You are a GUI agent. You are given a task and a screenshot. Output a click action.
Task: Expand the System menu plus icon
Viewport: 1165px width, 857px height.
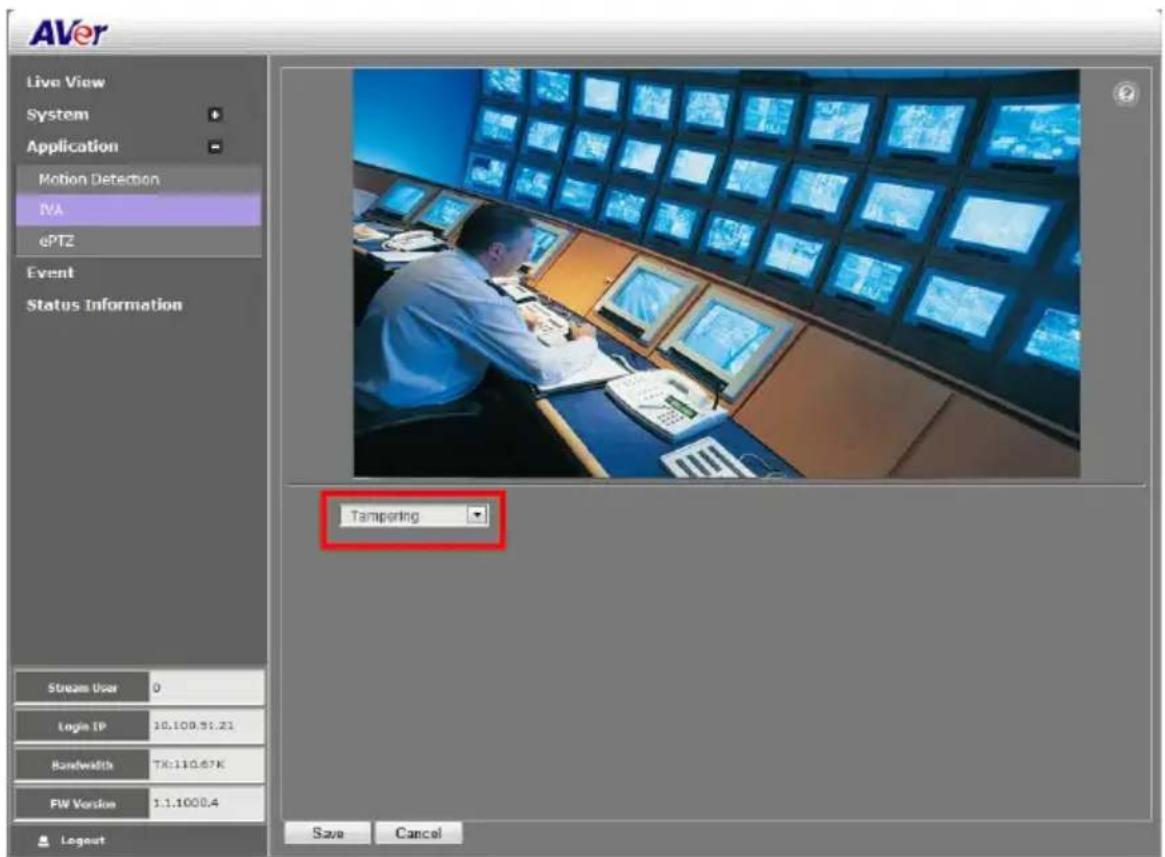(215, 114)
